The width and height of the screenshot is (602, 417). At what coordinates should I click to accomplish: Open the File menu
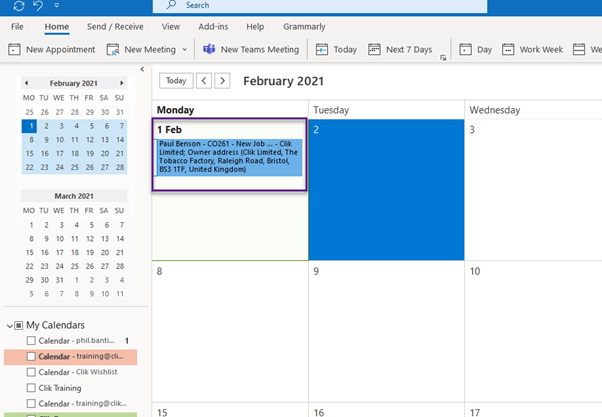coord(17,26)
